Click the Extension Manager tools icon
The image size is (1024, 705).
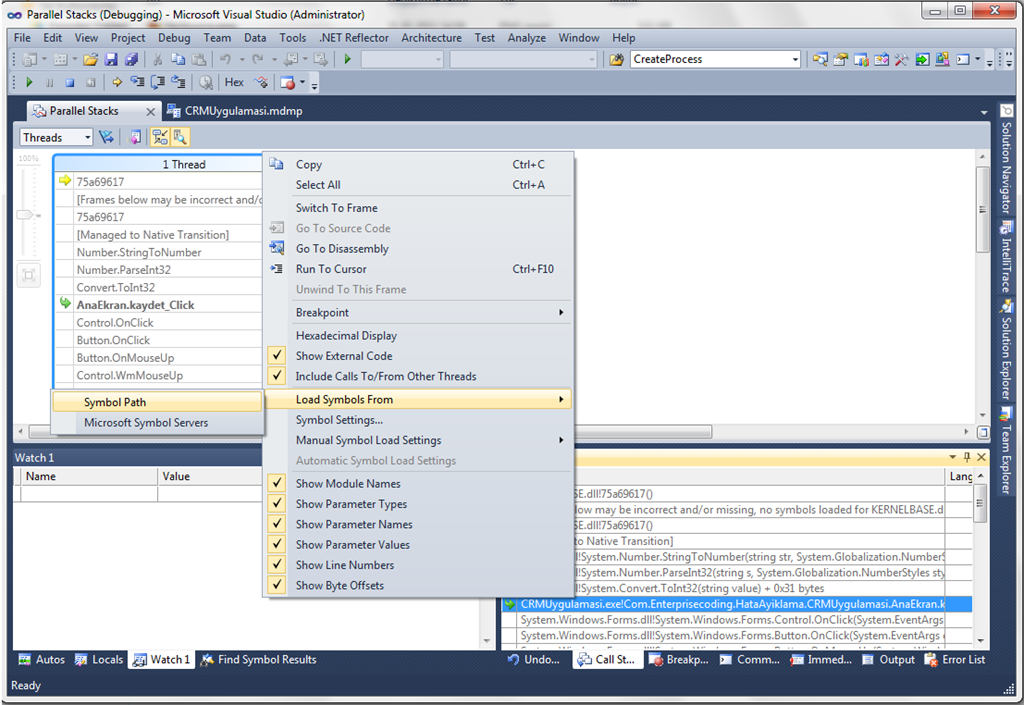pos(901,59)
